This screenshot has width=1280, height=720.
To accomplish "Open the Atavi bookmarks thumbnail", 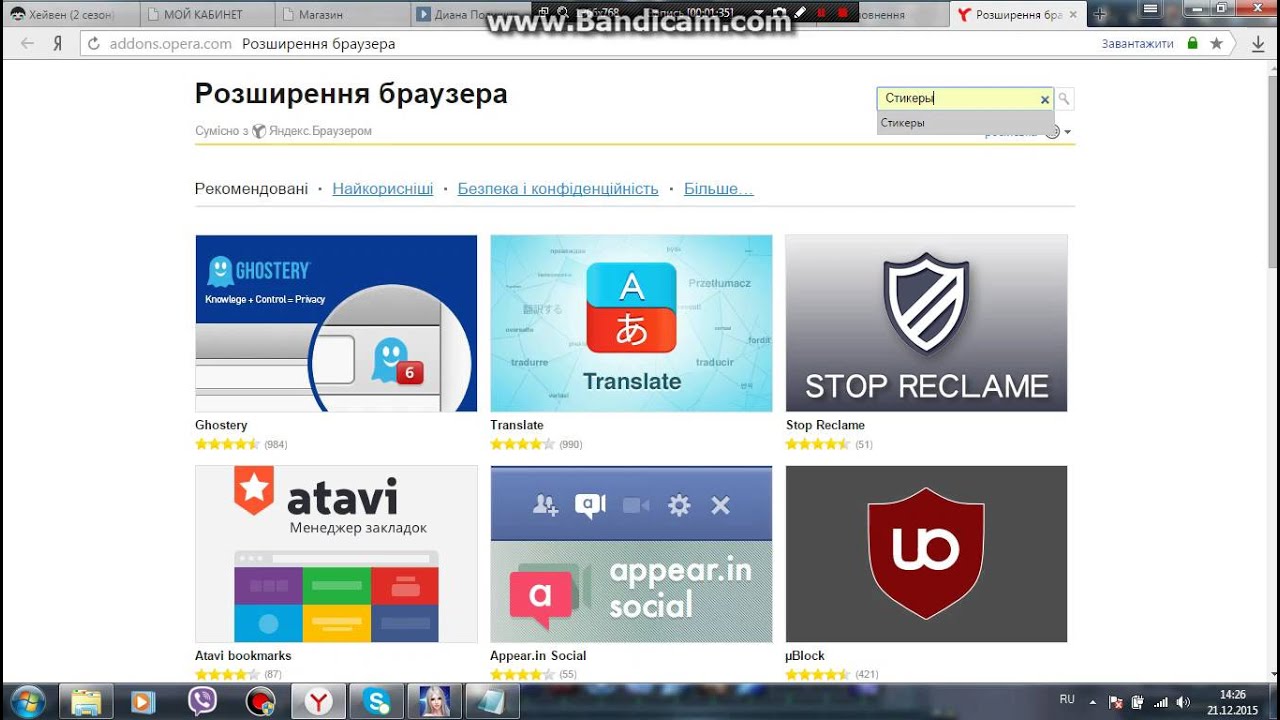I will (336, 554).
